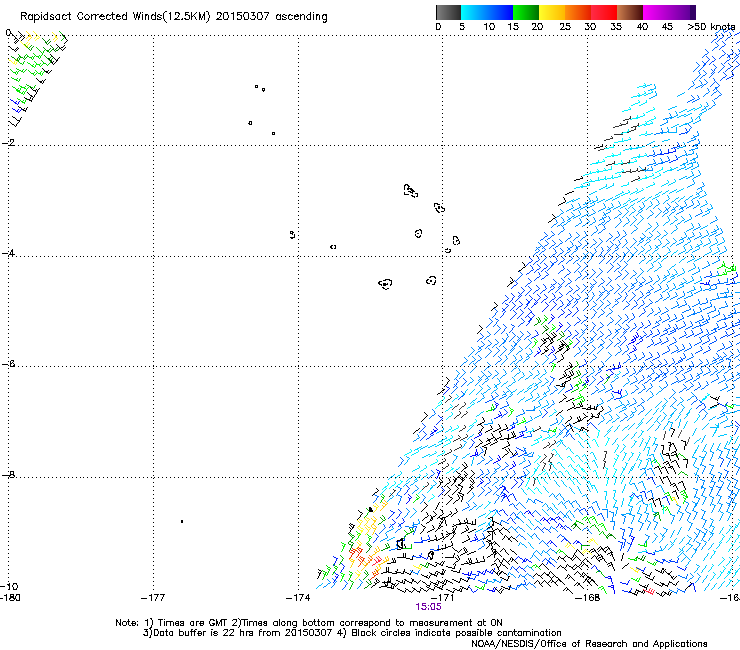
Task: Click the word 'ascending' in the title
Action: coord(301,17)
